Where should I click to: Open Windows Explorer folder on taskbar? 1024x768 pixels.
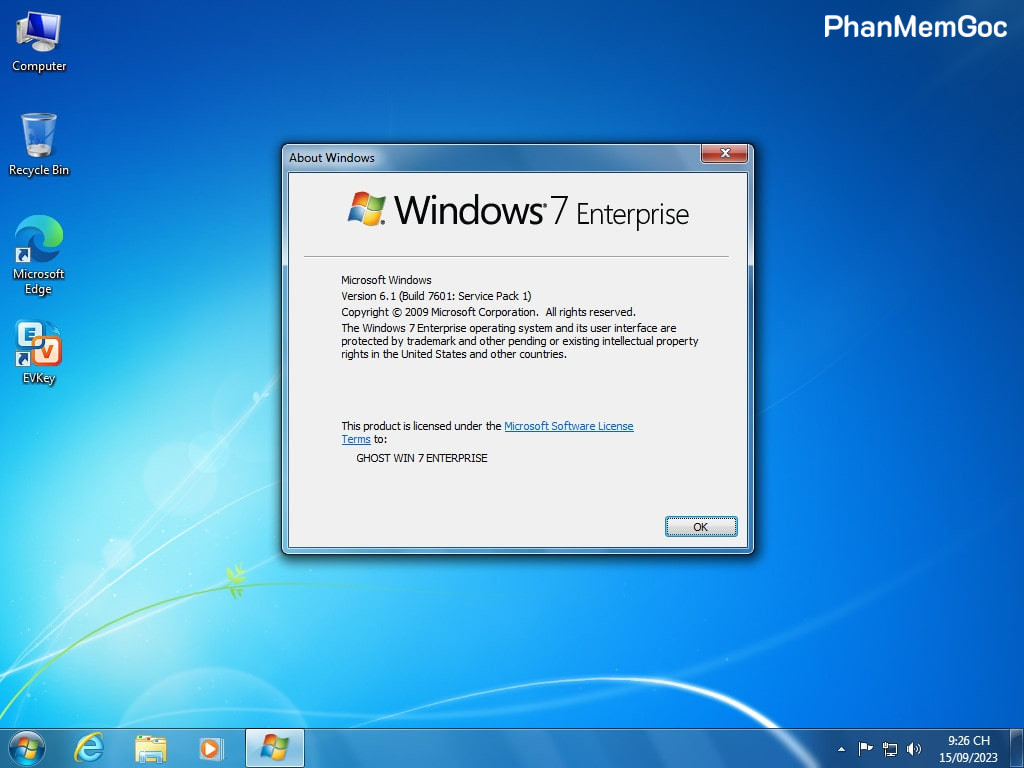151,747
